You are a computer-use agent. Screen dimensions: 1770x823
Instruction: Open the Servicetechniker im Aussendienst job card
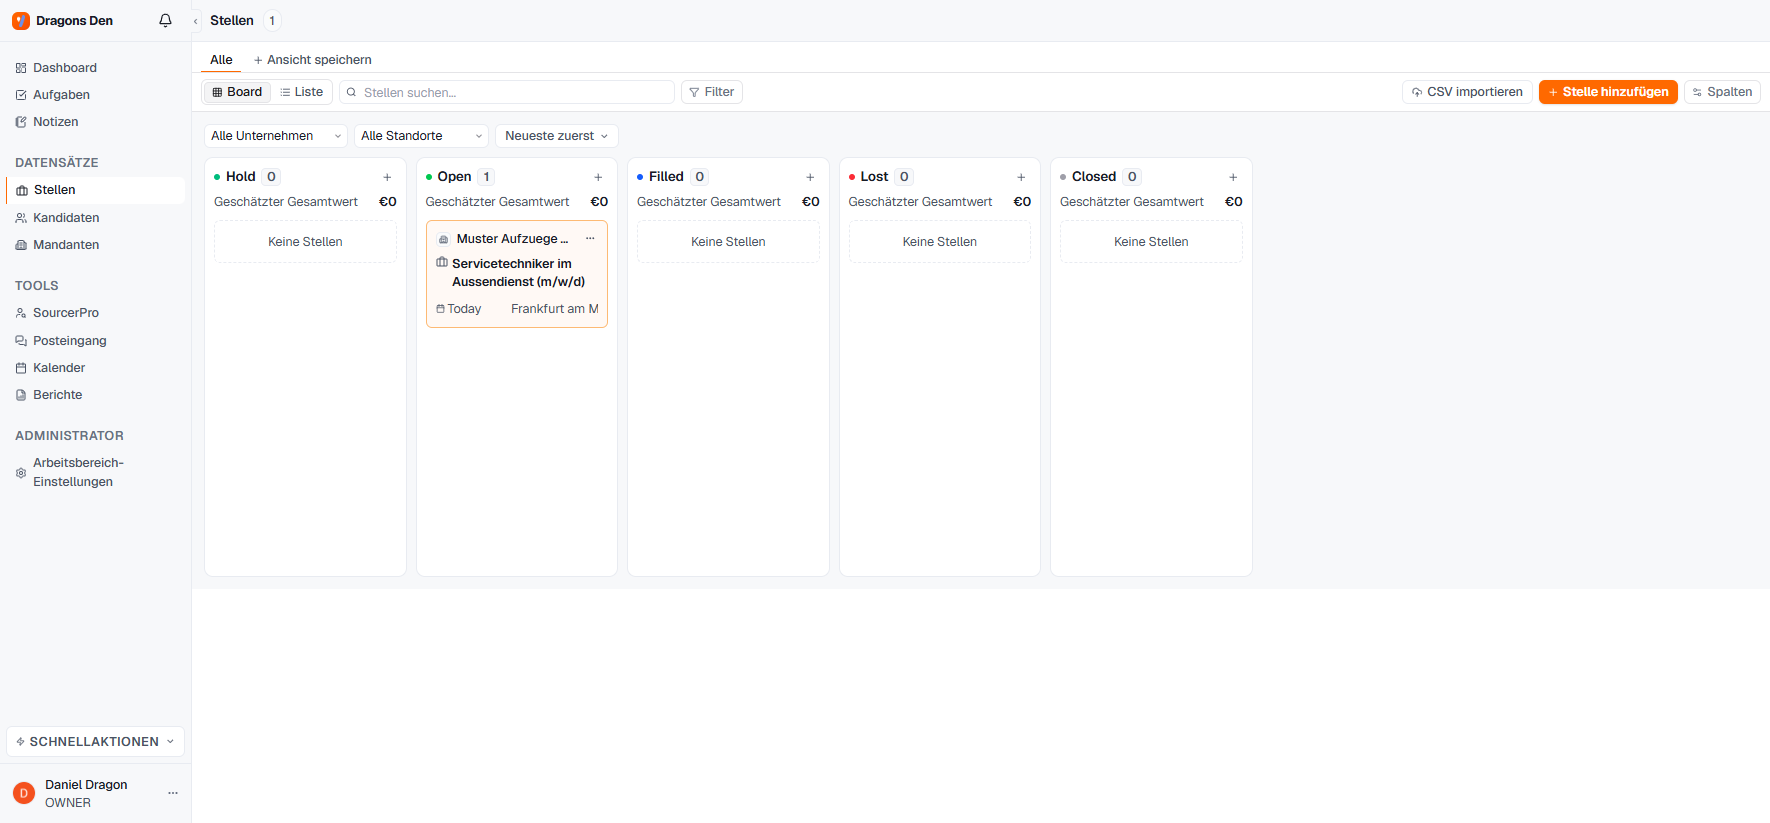(x=518, y=273)
